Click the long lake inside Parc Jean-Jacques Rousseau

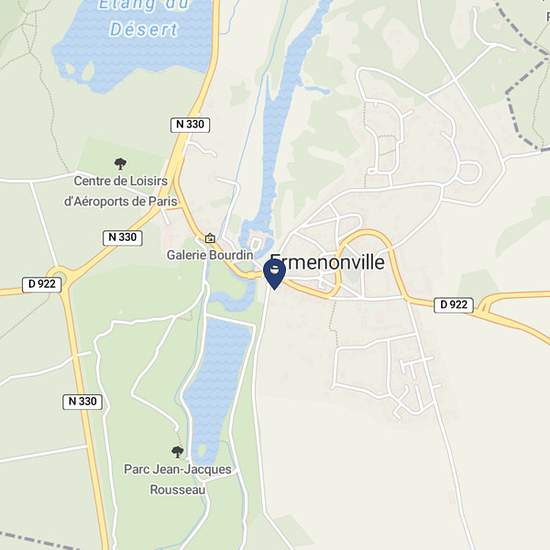click(x=217, y=382)
